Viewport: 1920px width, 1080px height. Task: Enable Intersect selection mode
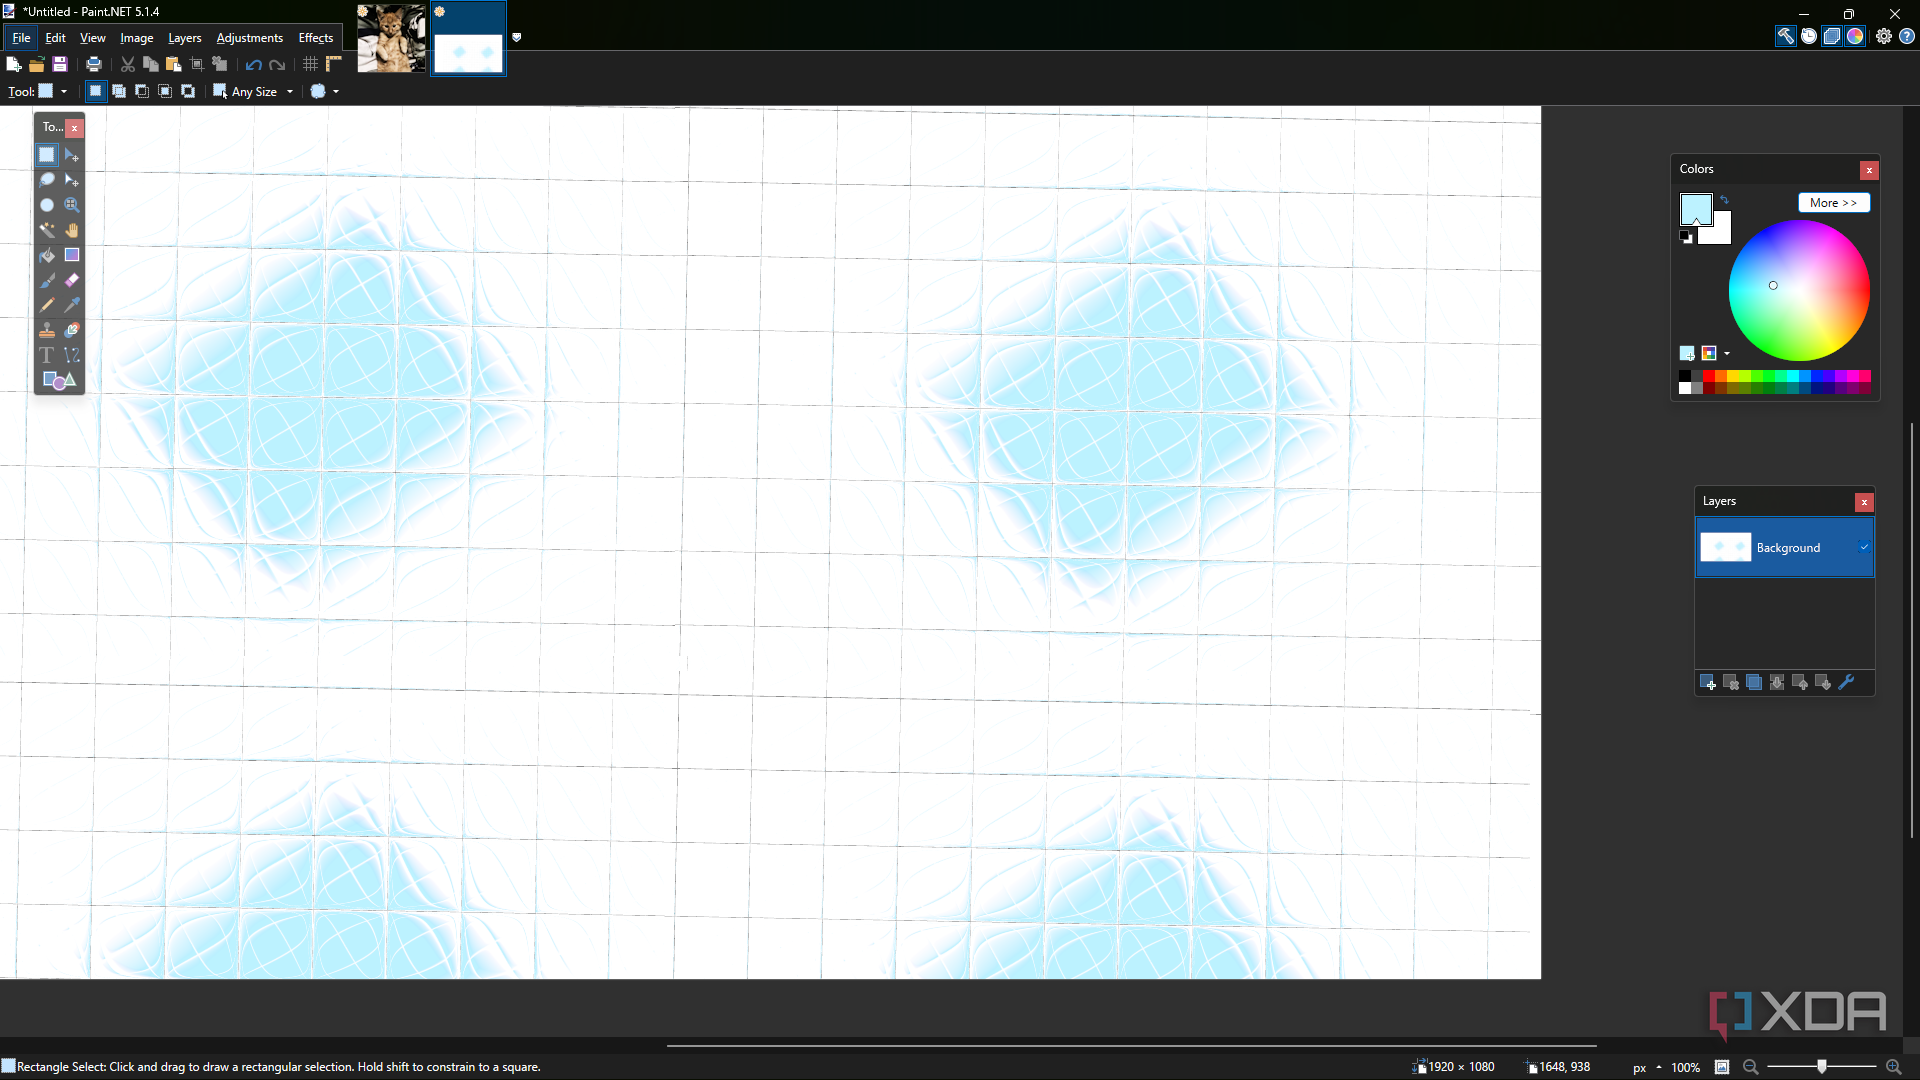[x=165, y=91]
